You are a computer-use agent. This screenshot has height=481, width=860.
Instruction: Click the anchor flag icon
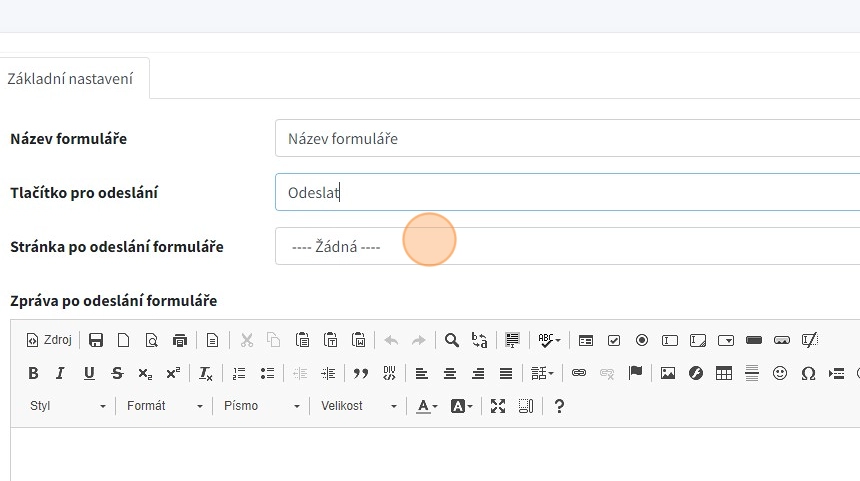635,373
